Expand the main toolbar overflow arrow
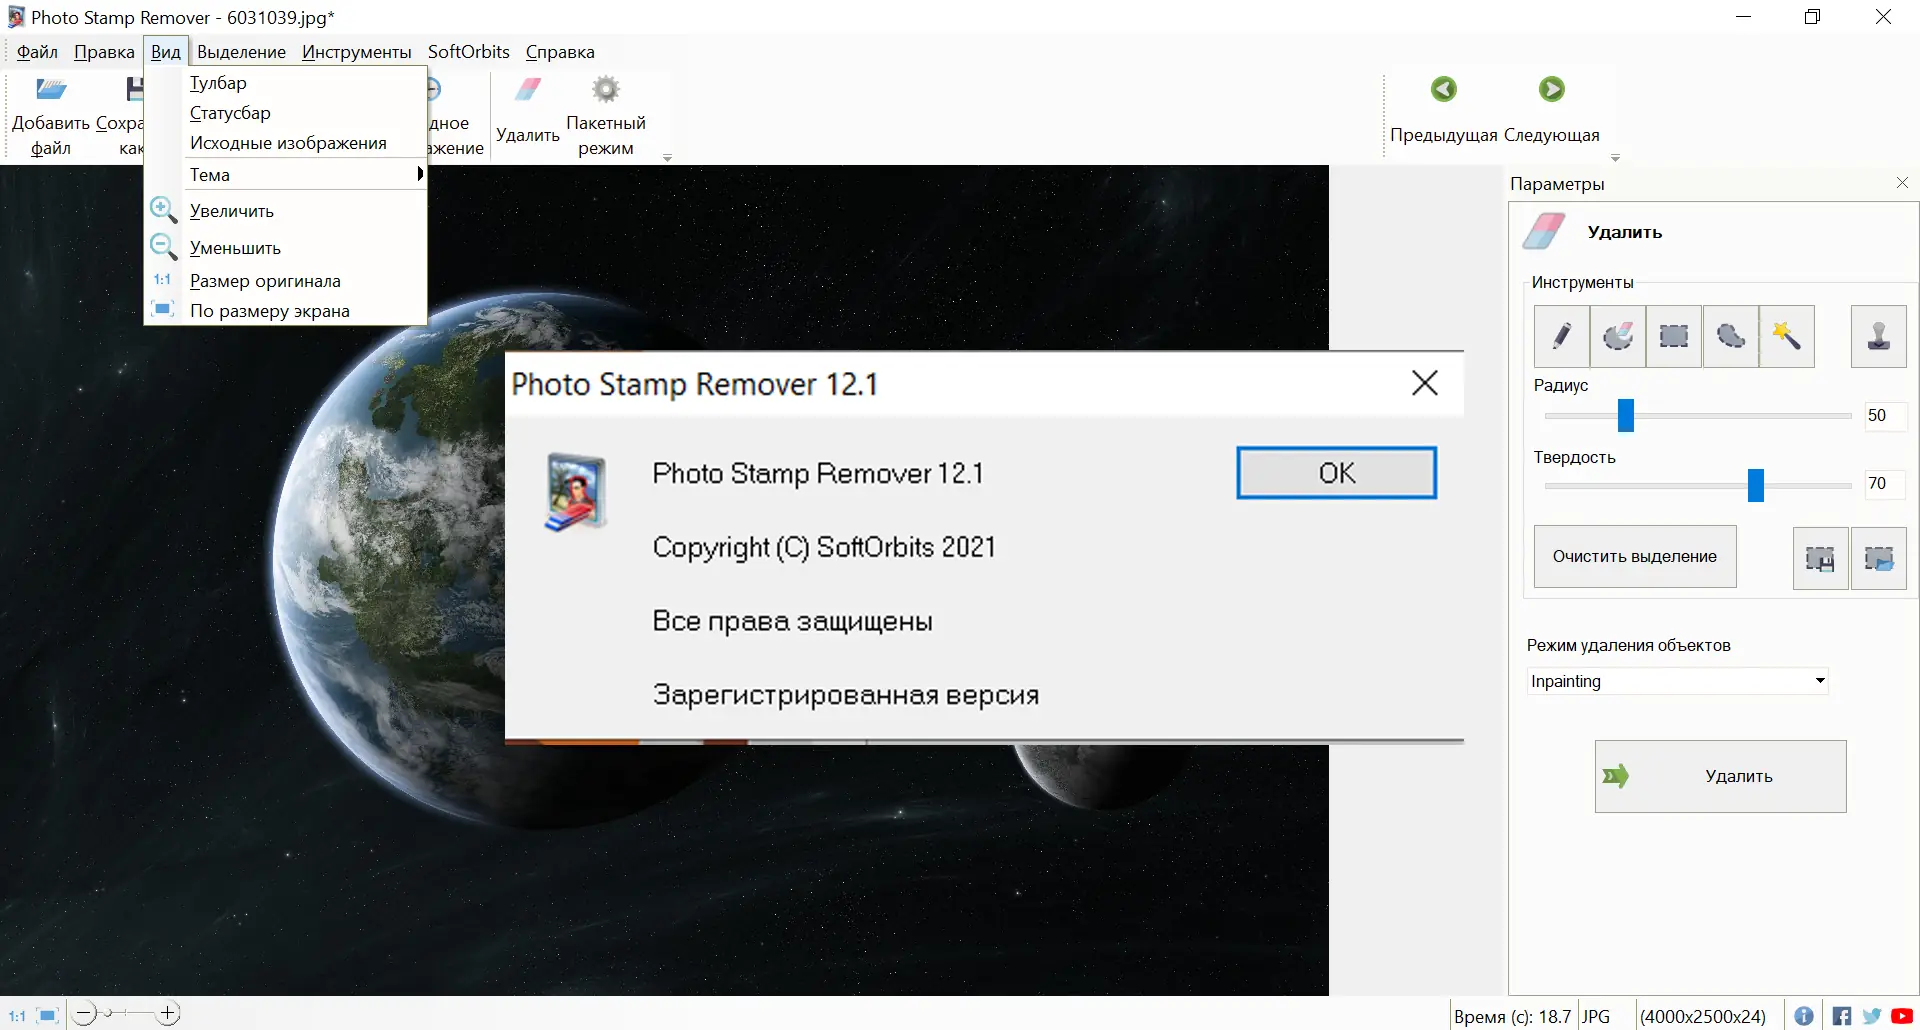The image size is (1920, 1030). (667, 157)
